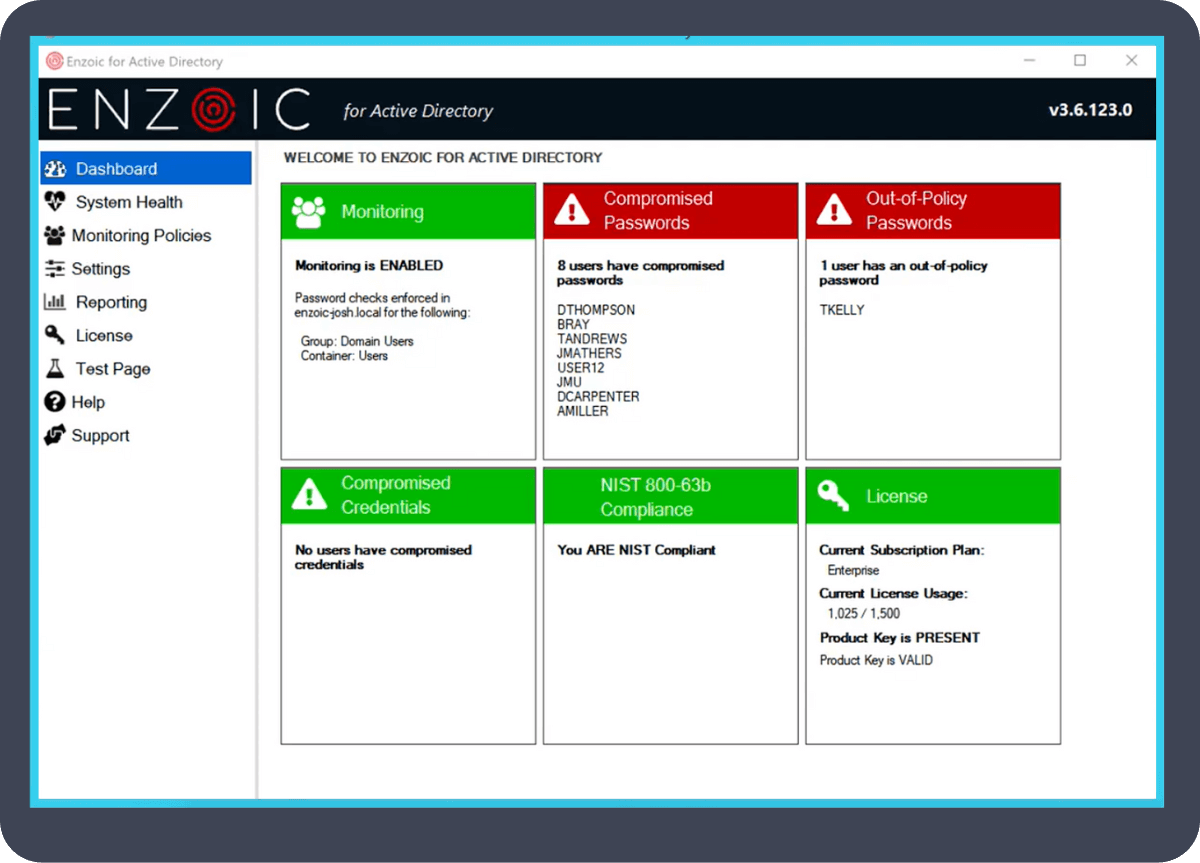
Task: Click '8 users have compromised passwords' text
Action: point(640,273)
